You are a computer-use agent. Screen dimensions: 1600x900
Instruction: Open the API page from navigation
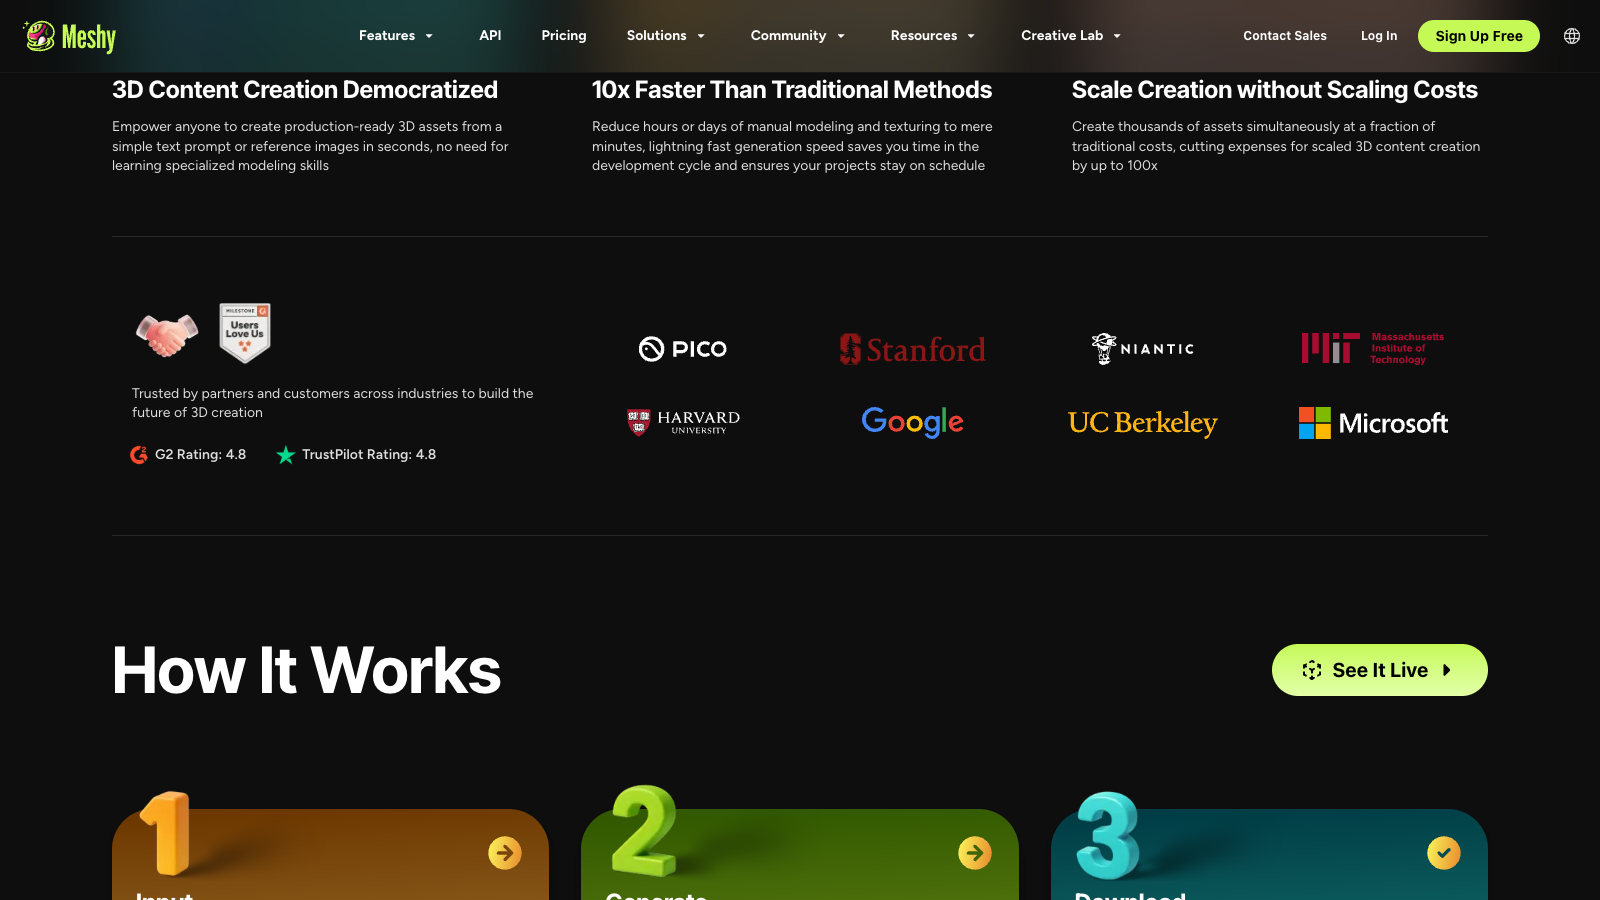point(490,36)
